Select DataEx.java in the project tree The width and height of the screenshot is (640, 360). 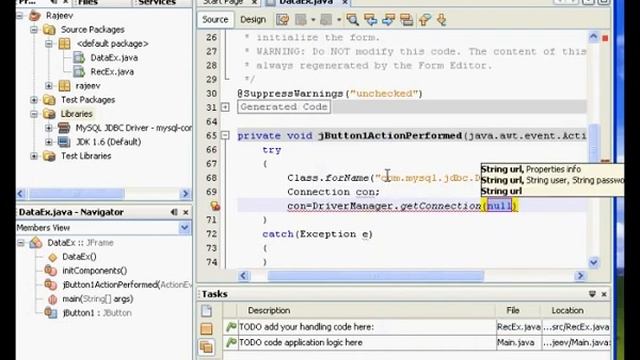114,58
